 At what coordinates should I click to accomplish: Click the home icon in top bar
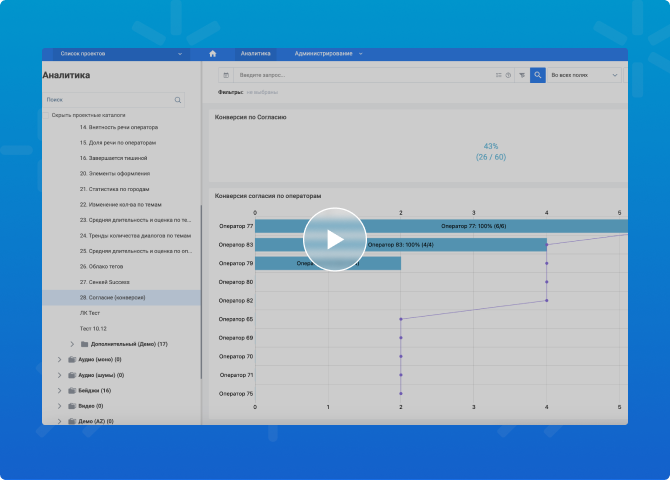(212, 53)
